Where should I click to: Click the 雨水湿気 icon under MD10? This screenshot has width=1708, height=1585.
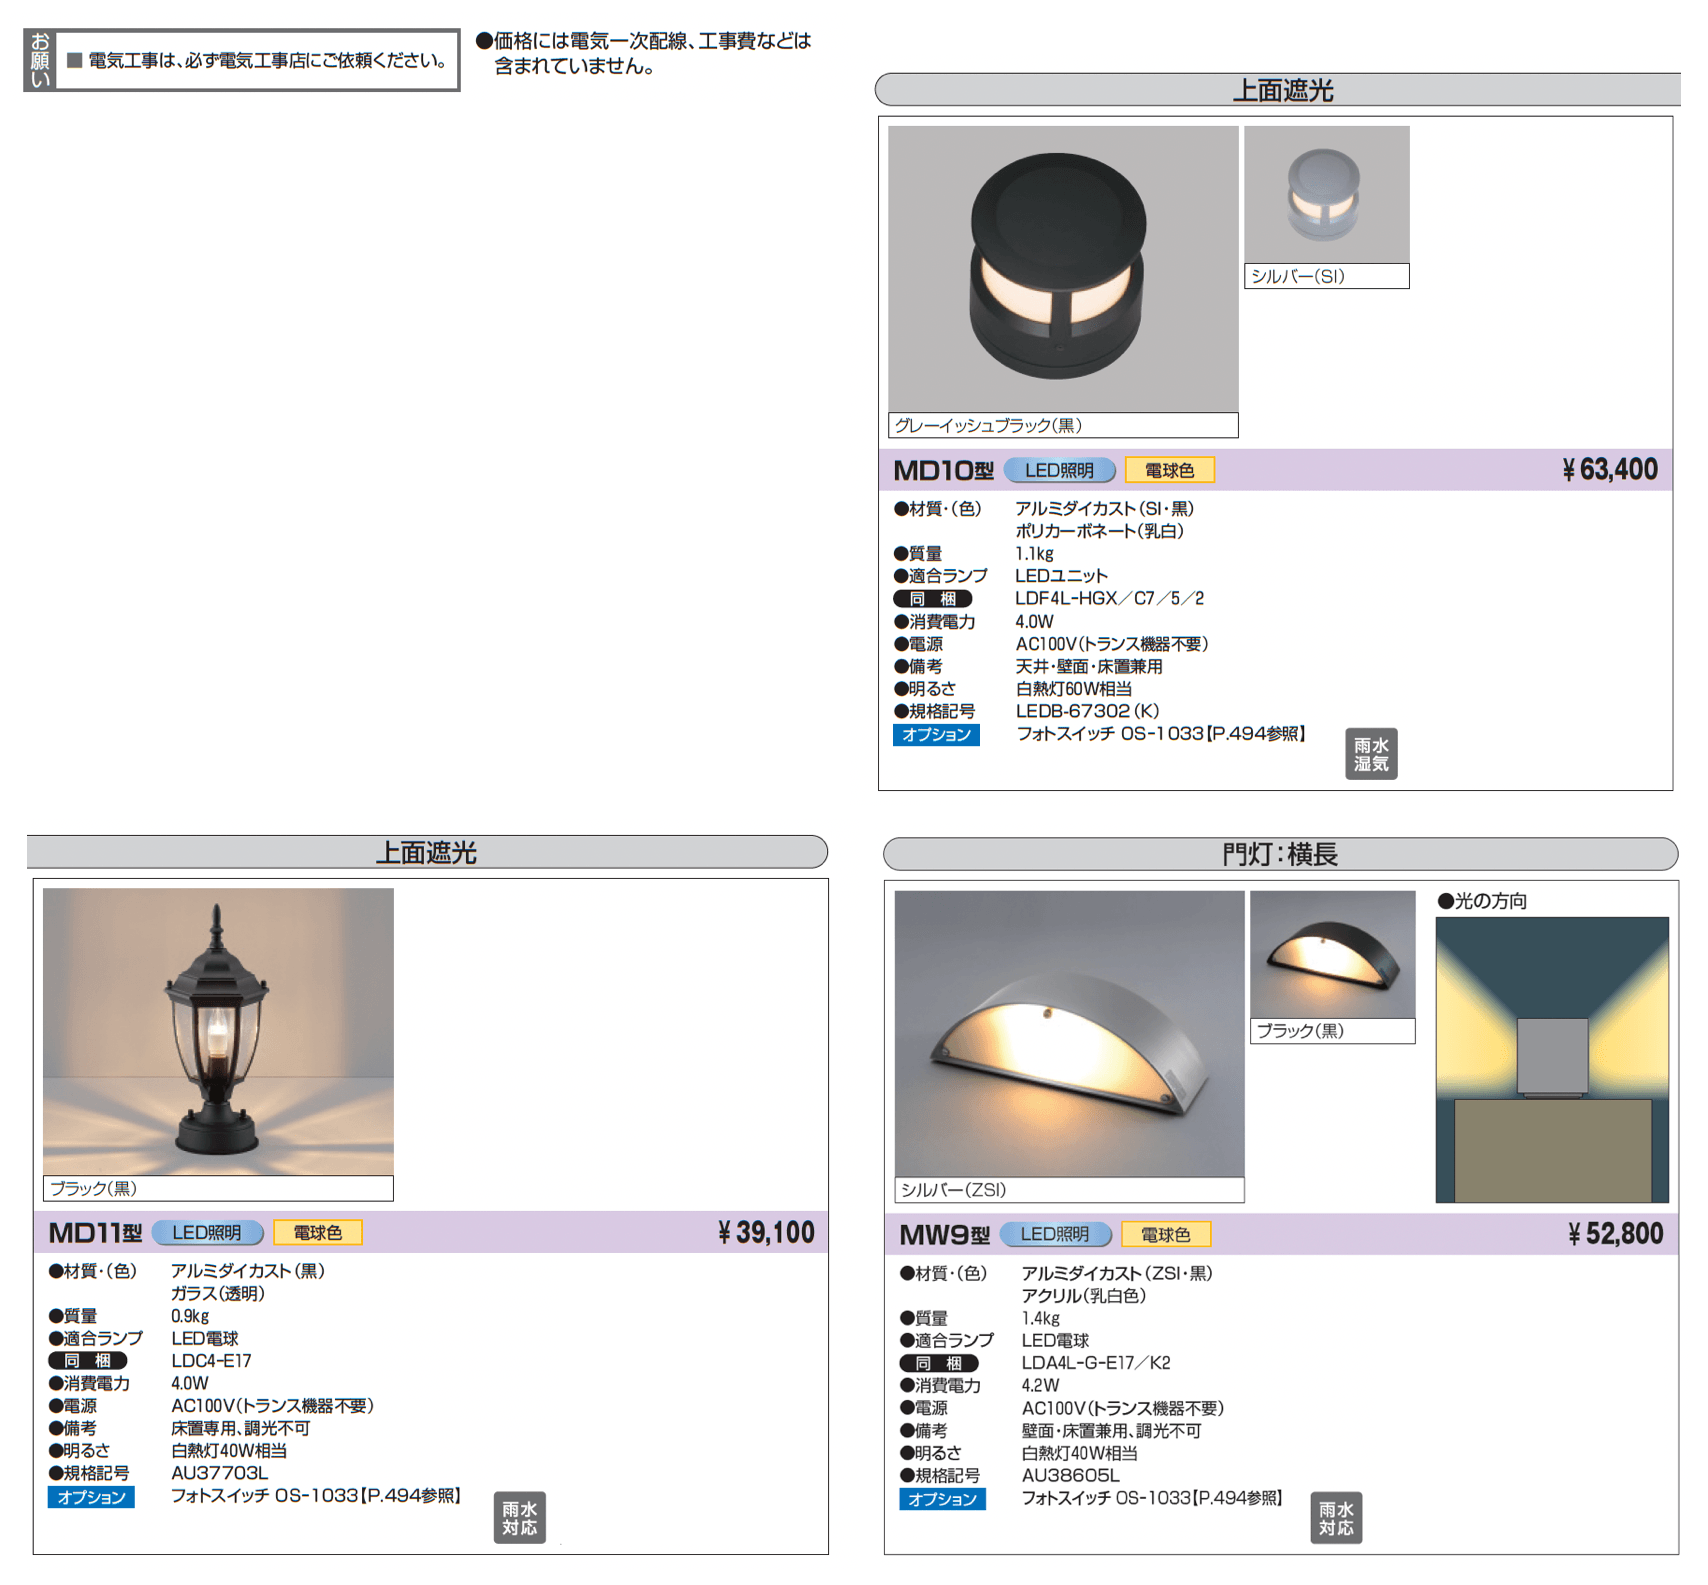[1370, 754]
